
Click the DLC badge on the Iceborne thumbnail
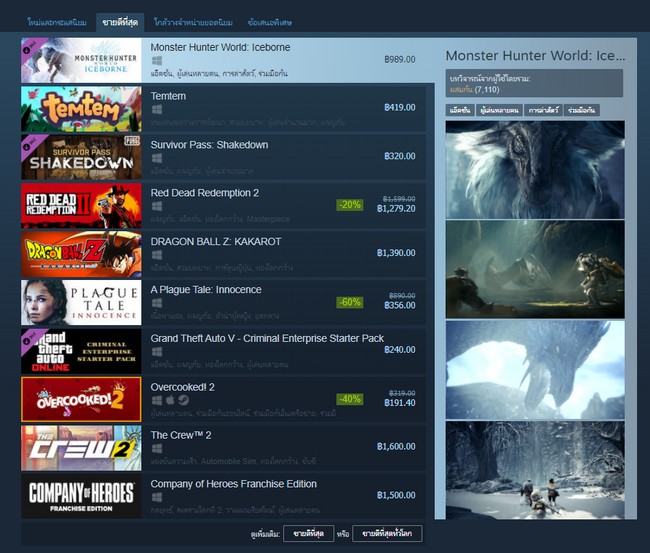click(30, 47)
